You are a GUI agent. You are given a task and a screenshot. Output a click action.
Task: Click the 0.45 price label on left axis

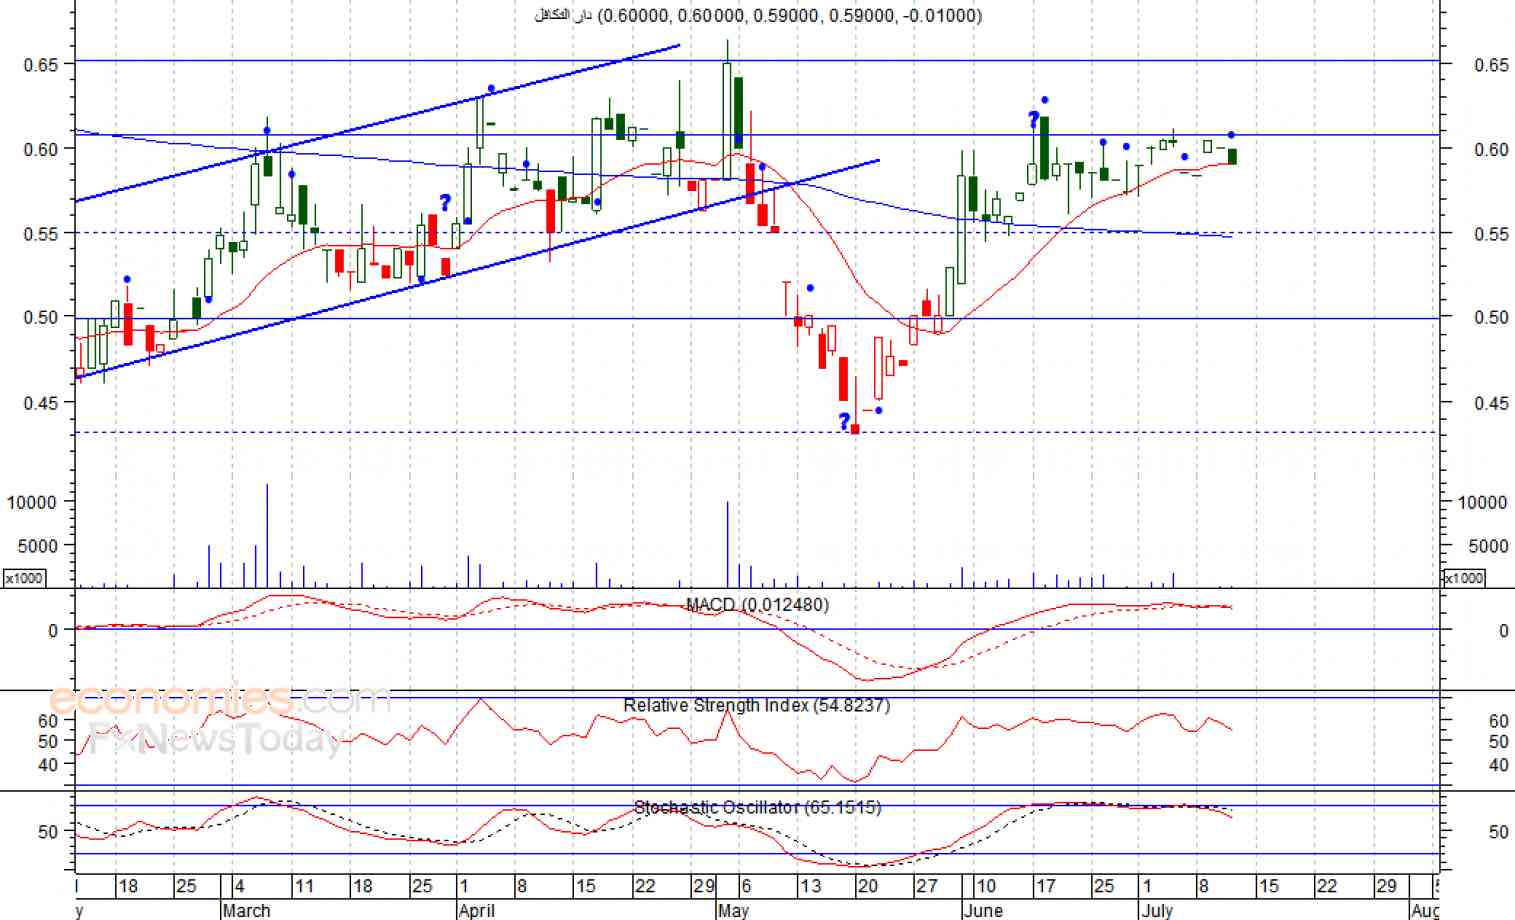click(41, 403)
